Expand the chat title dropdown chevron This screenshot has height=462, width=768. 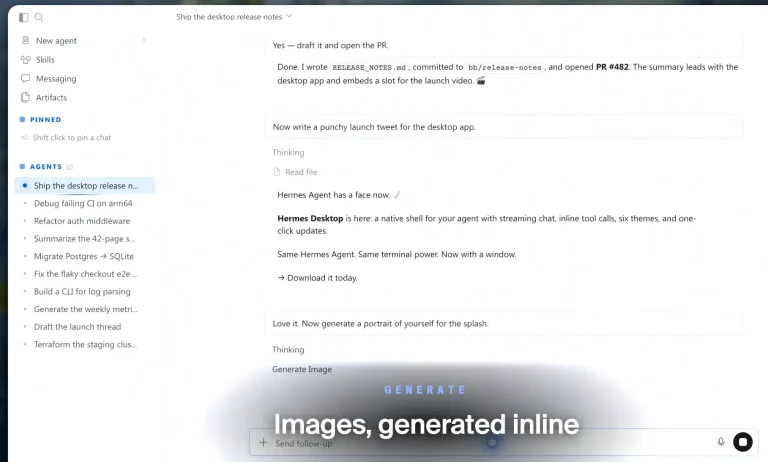pyautogui.click(x=289, y=16)
